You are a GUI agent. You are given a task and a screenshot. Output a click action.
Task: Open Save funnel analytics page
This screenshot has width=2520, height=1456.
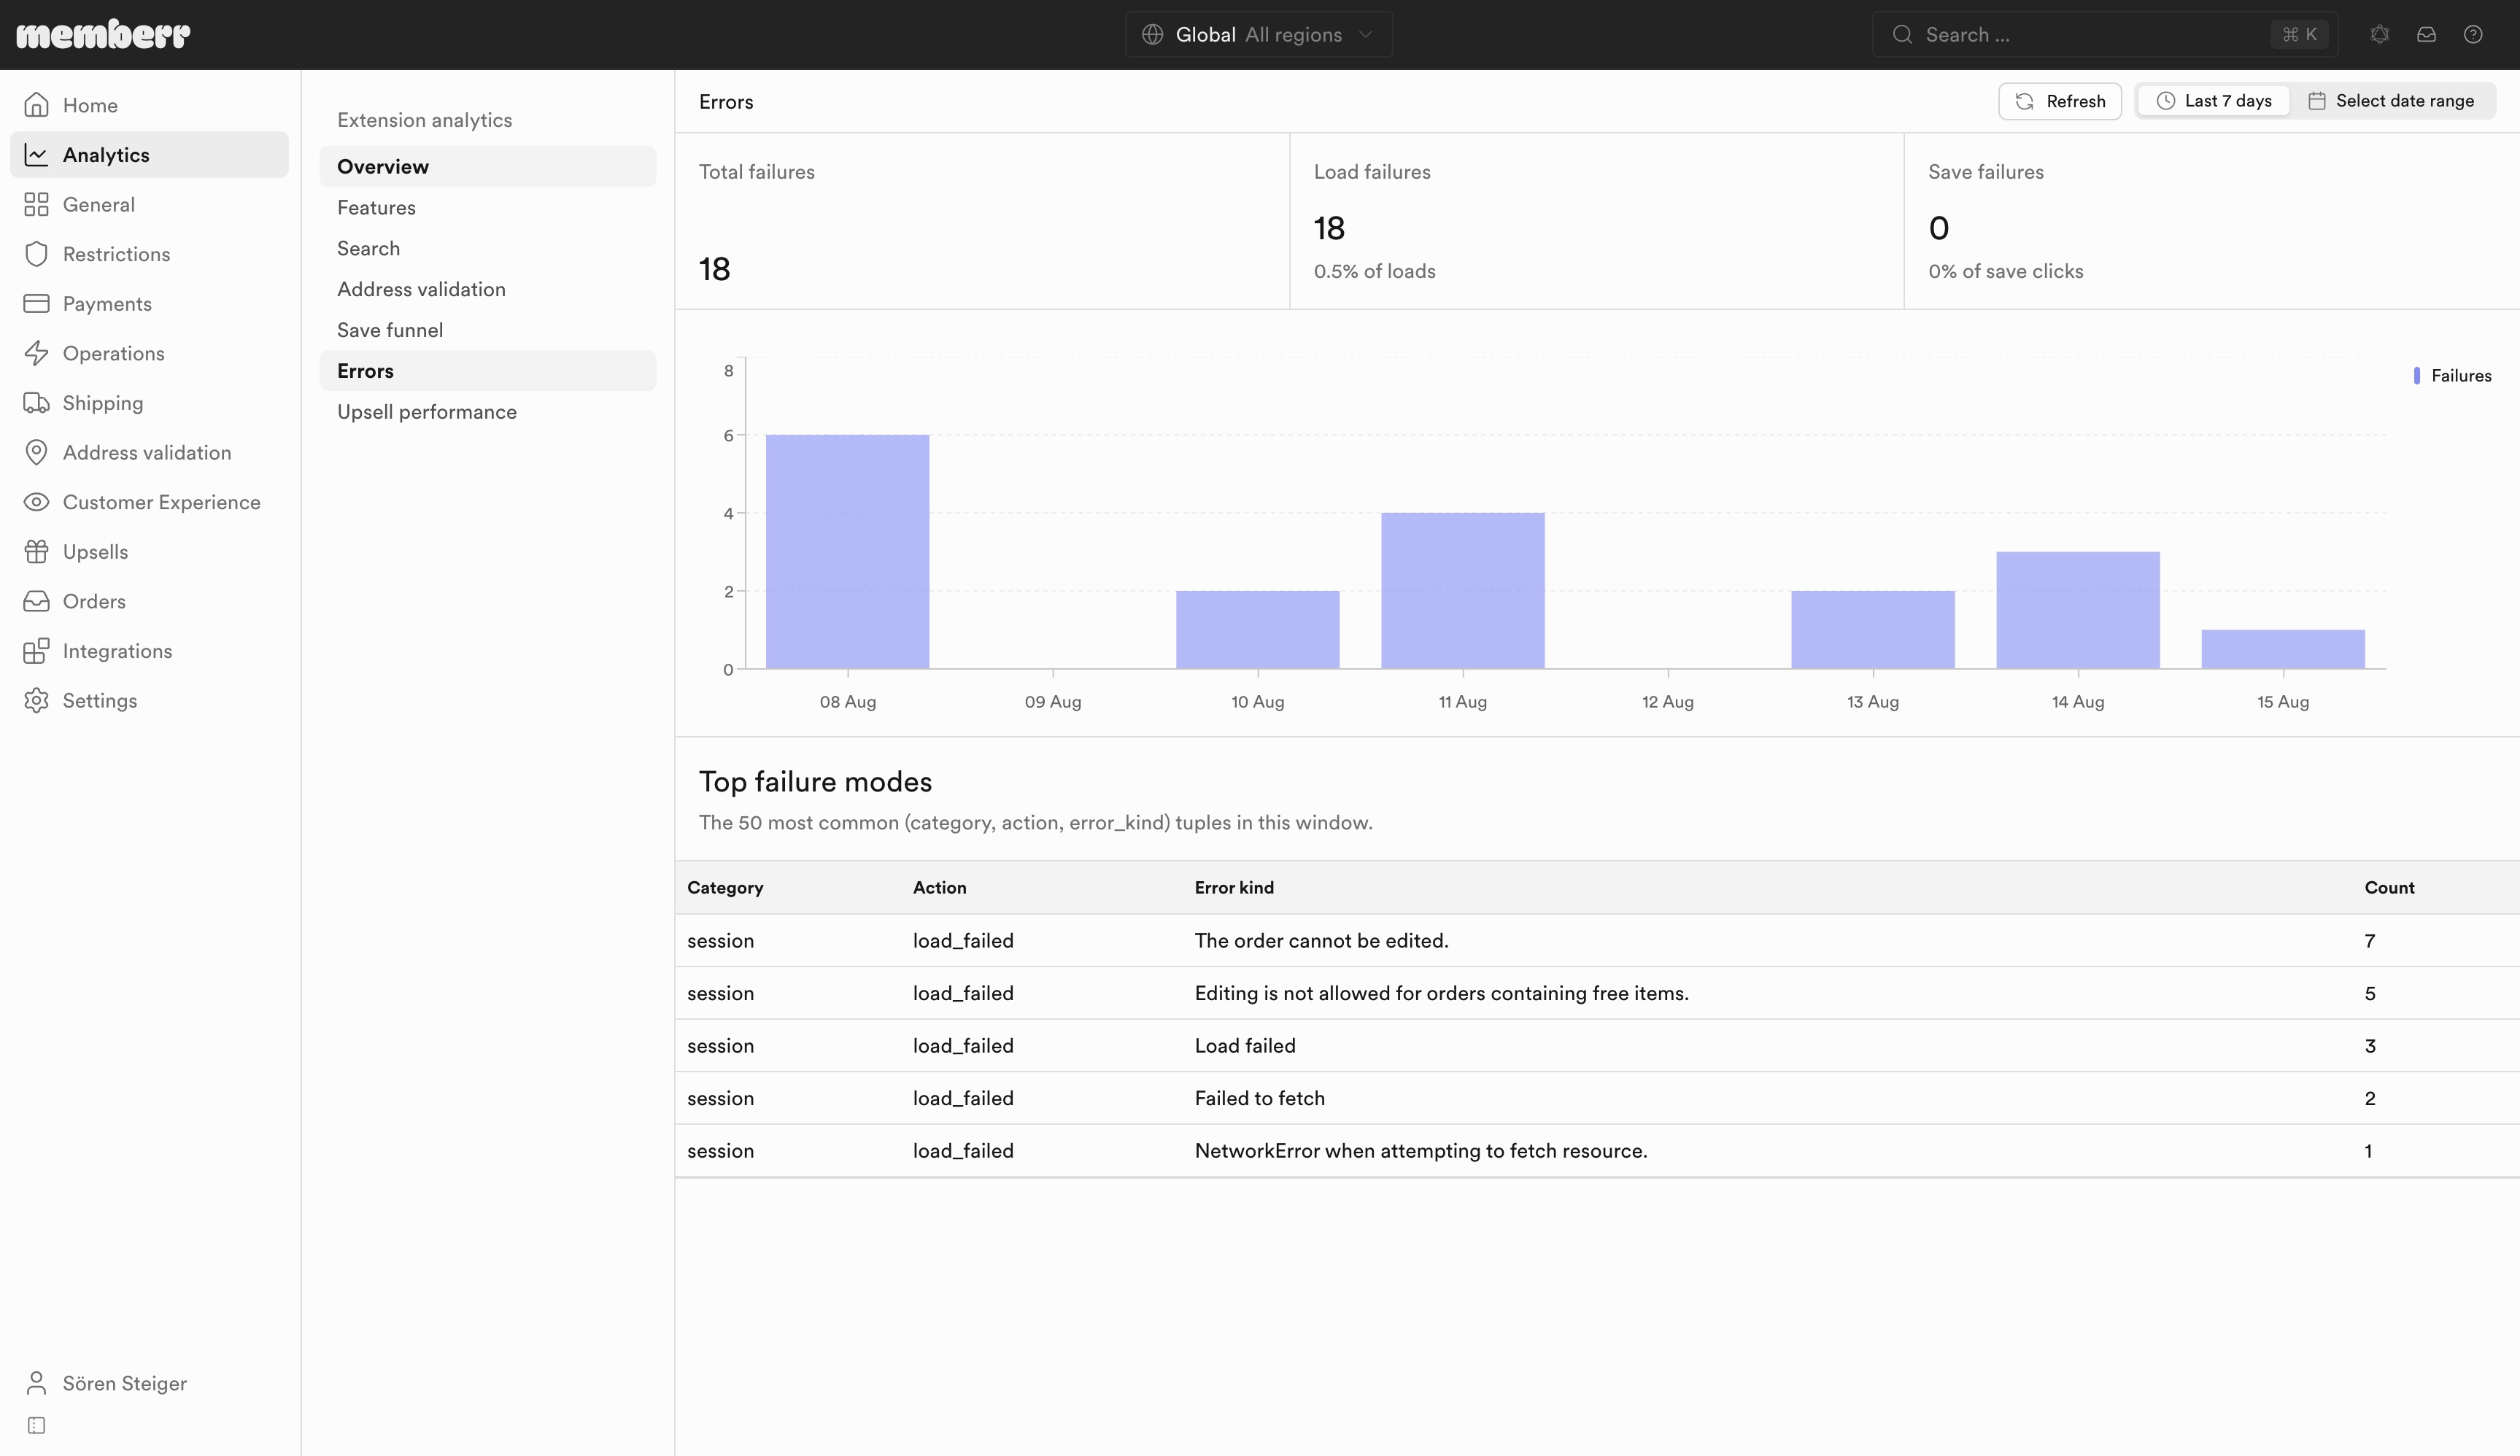click(x=389, y=330)
